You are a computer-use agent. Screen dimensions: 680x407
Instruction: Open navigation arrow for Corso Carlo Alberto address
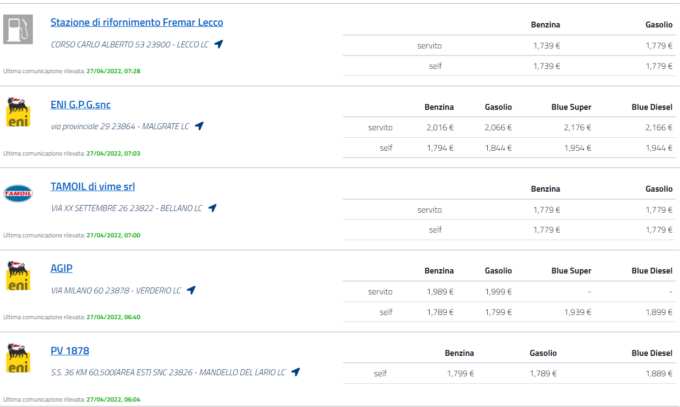pyautogui.click(x=219, y=44)
